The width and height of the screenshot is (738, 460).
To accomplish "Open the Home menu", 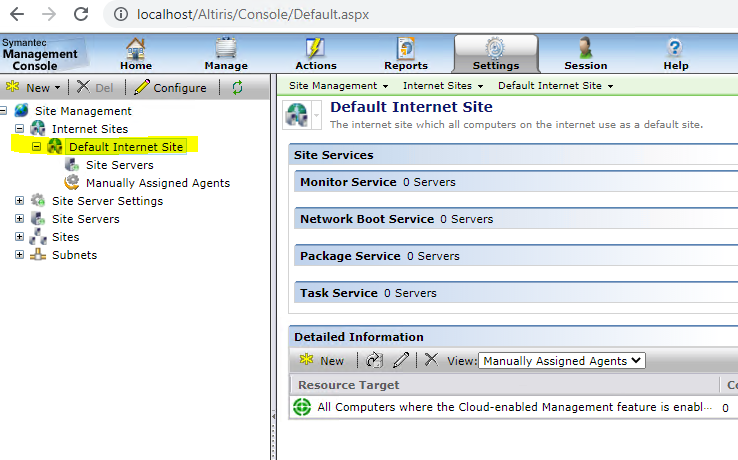I will coord(136,54).
